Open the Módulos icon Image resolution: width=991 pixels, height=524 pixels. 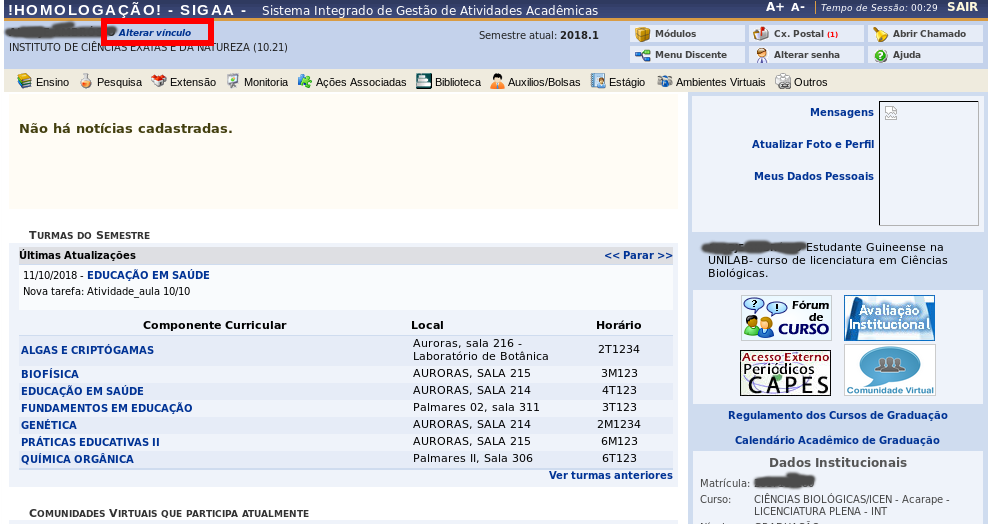coord(643,34)
